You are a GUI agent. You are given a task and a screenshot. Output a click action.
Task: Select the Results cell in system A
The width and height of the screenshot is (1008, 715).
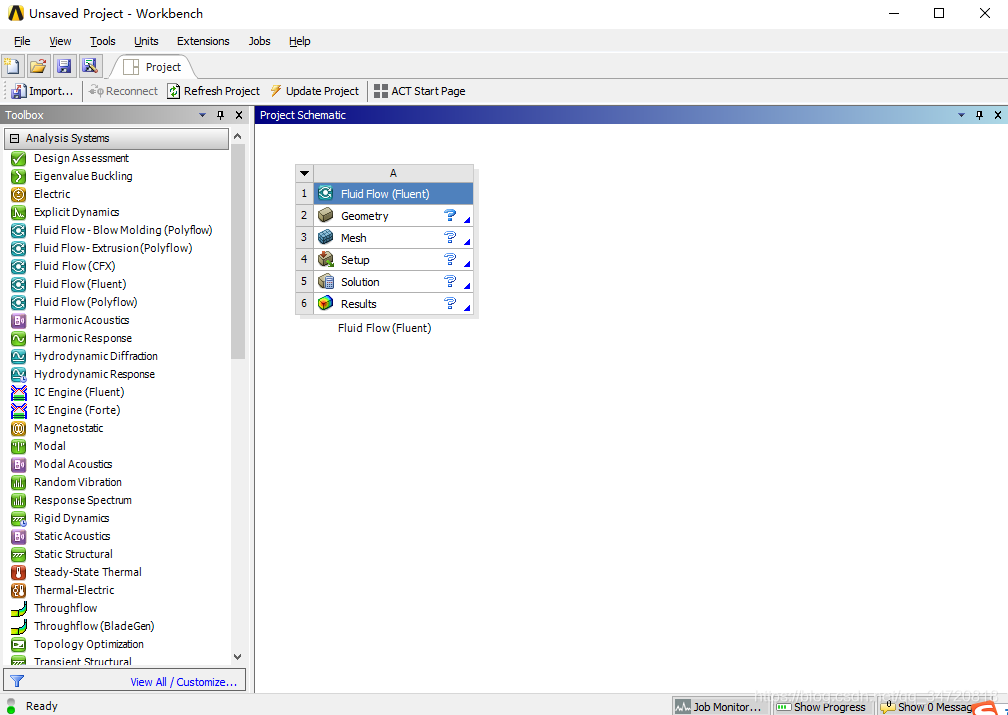393,303
